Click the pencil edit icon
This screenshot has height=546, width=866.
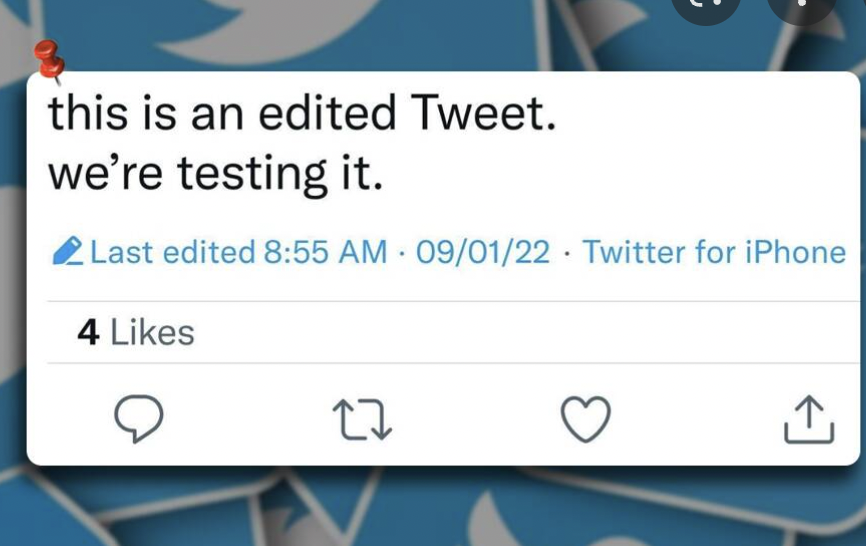(67, 251)
